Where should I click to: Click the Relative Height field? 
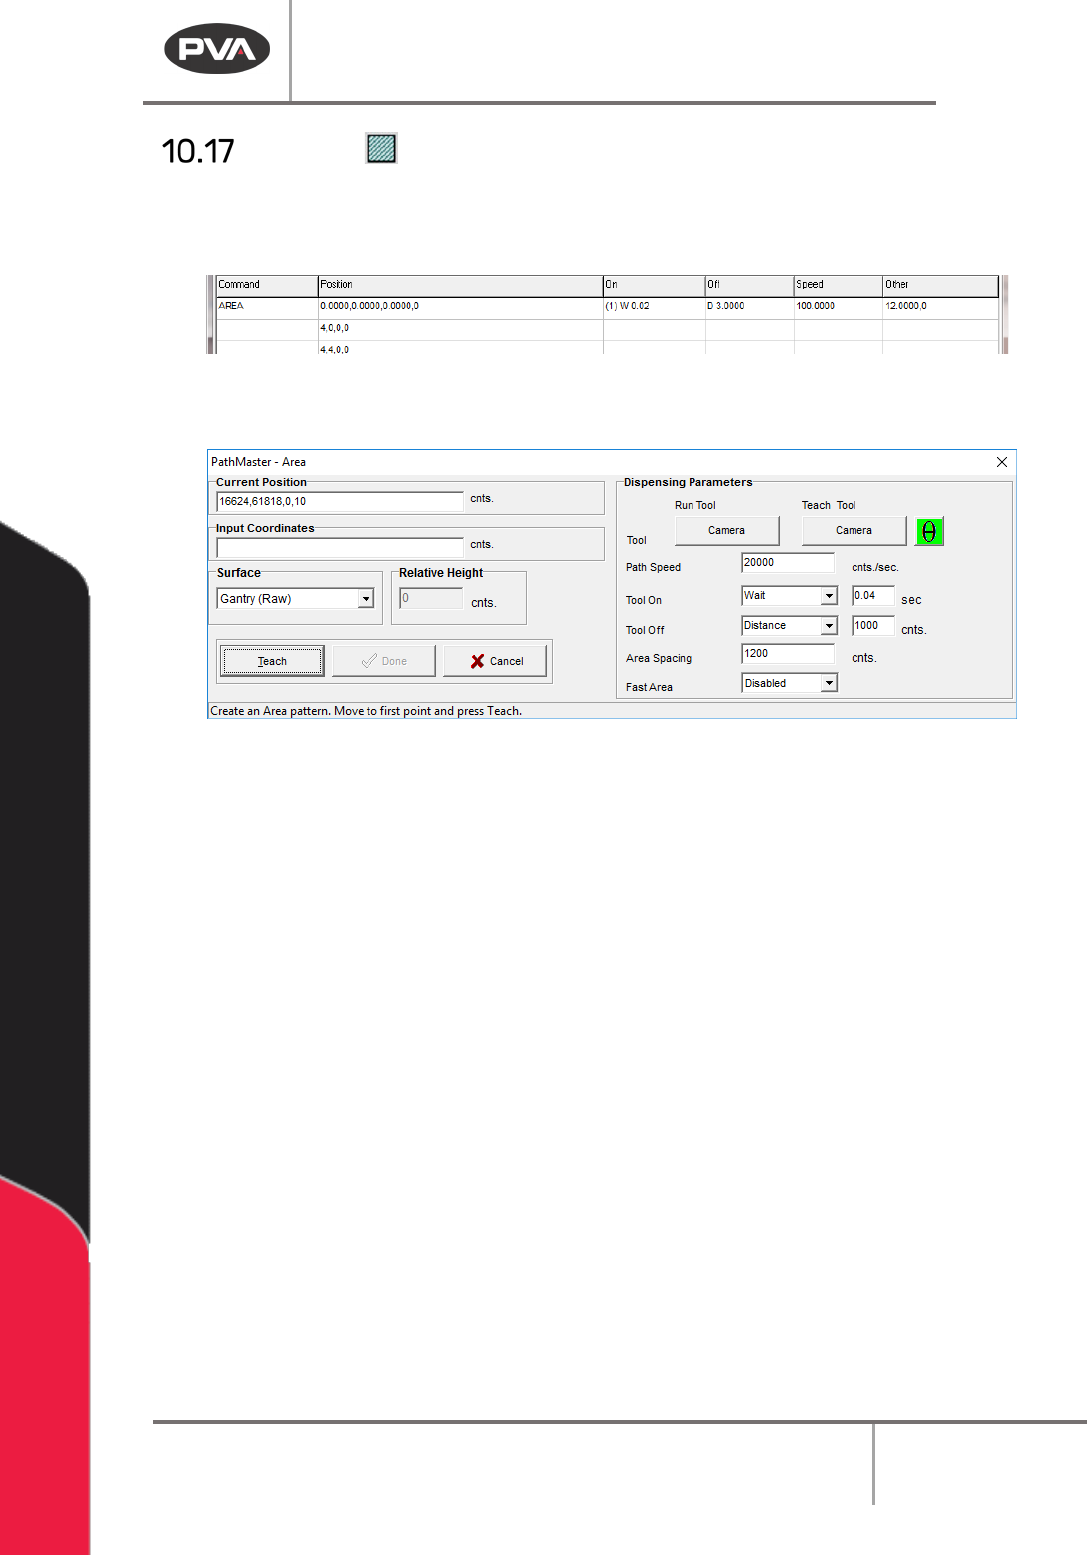point(431,598)
